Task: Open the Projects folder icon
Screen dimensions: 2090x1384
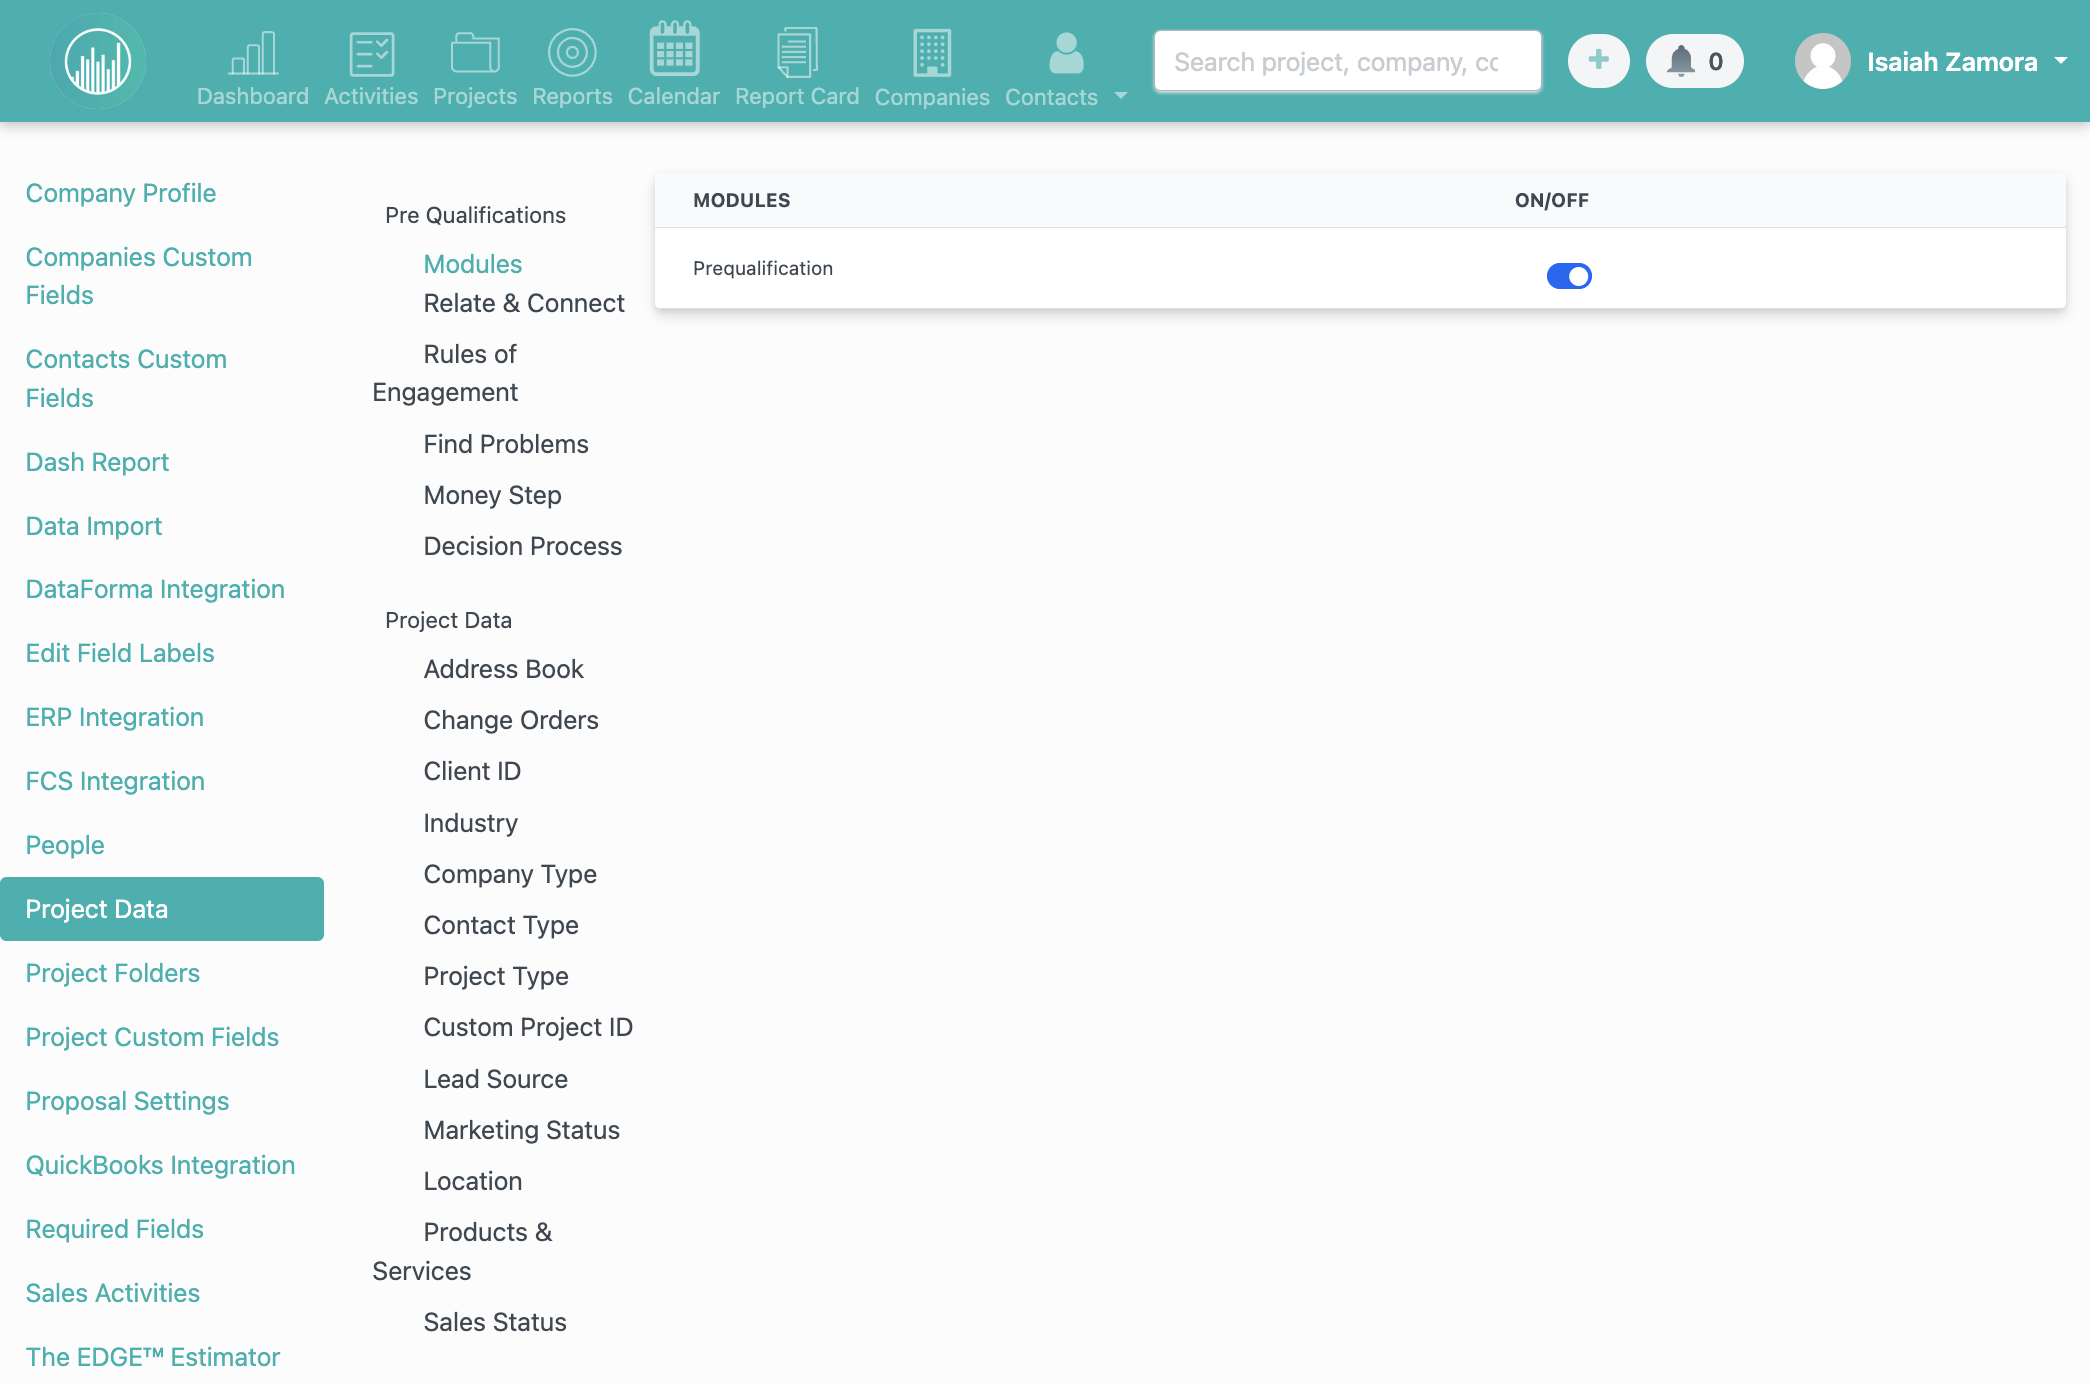Action: coord(475,53)
